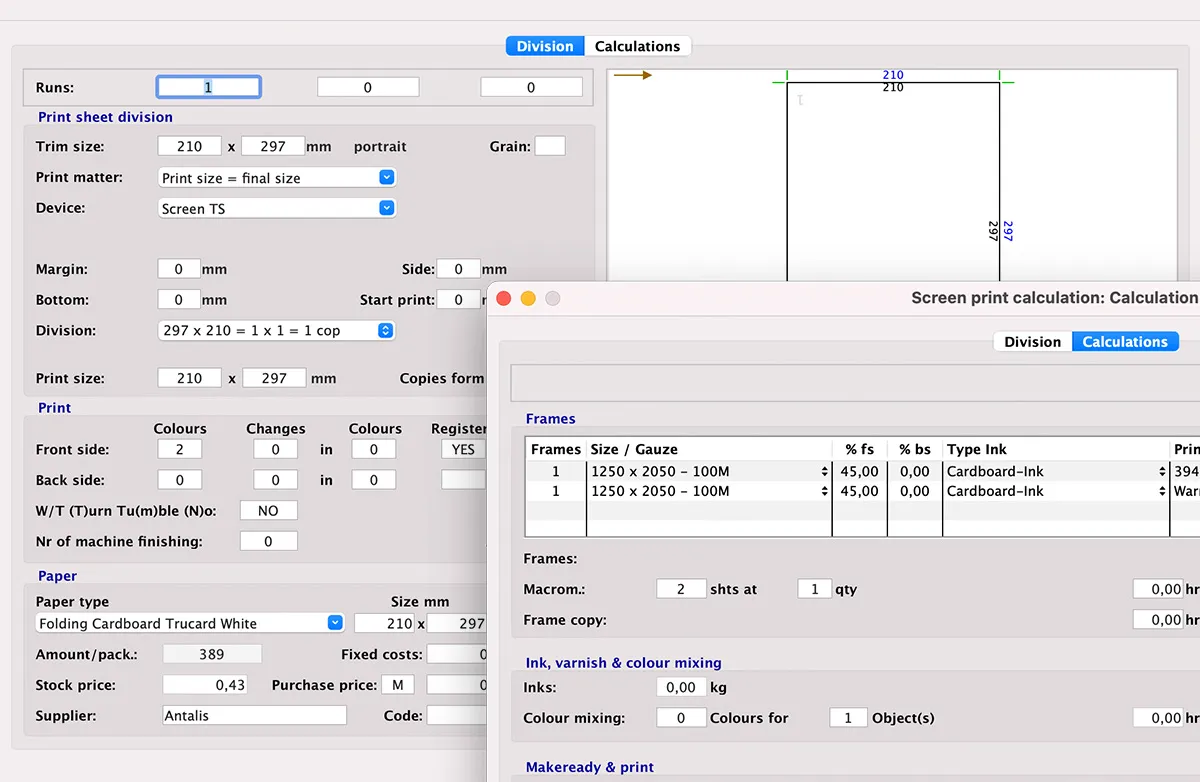Click the Grain box
The width and height of the screenshot is (1200, 782).
550,146
